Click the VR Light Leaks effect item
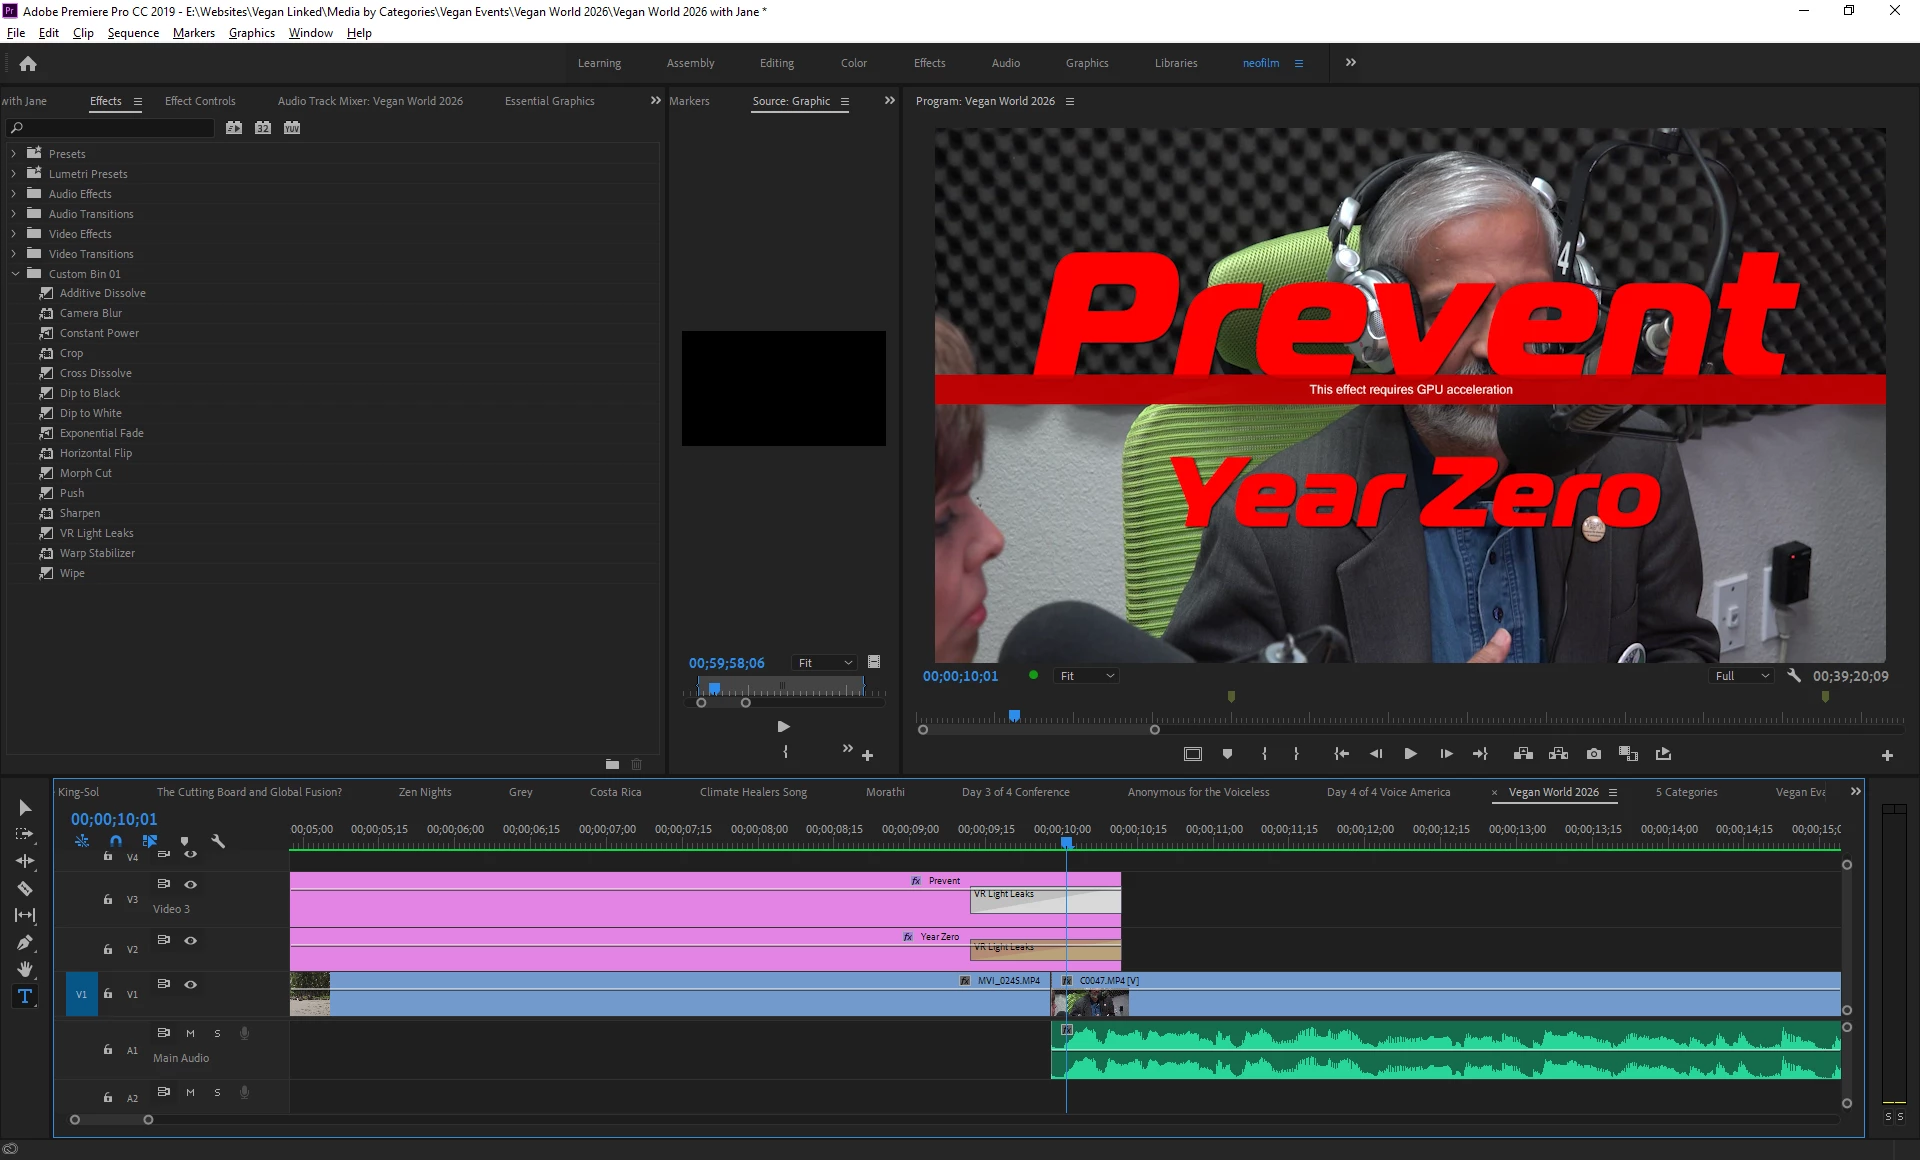The width and height of the screenshot is (1920, 1160). [x=96, y=533]
